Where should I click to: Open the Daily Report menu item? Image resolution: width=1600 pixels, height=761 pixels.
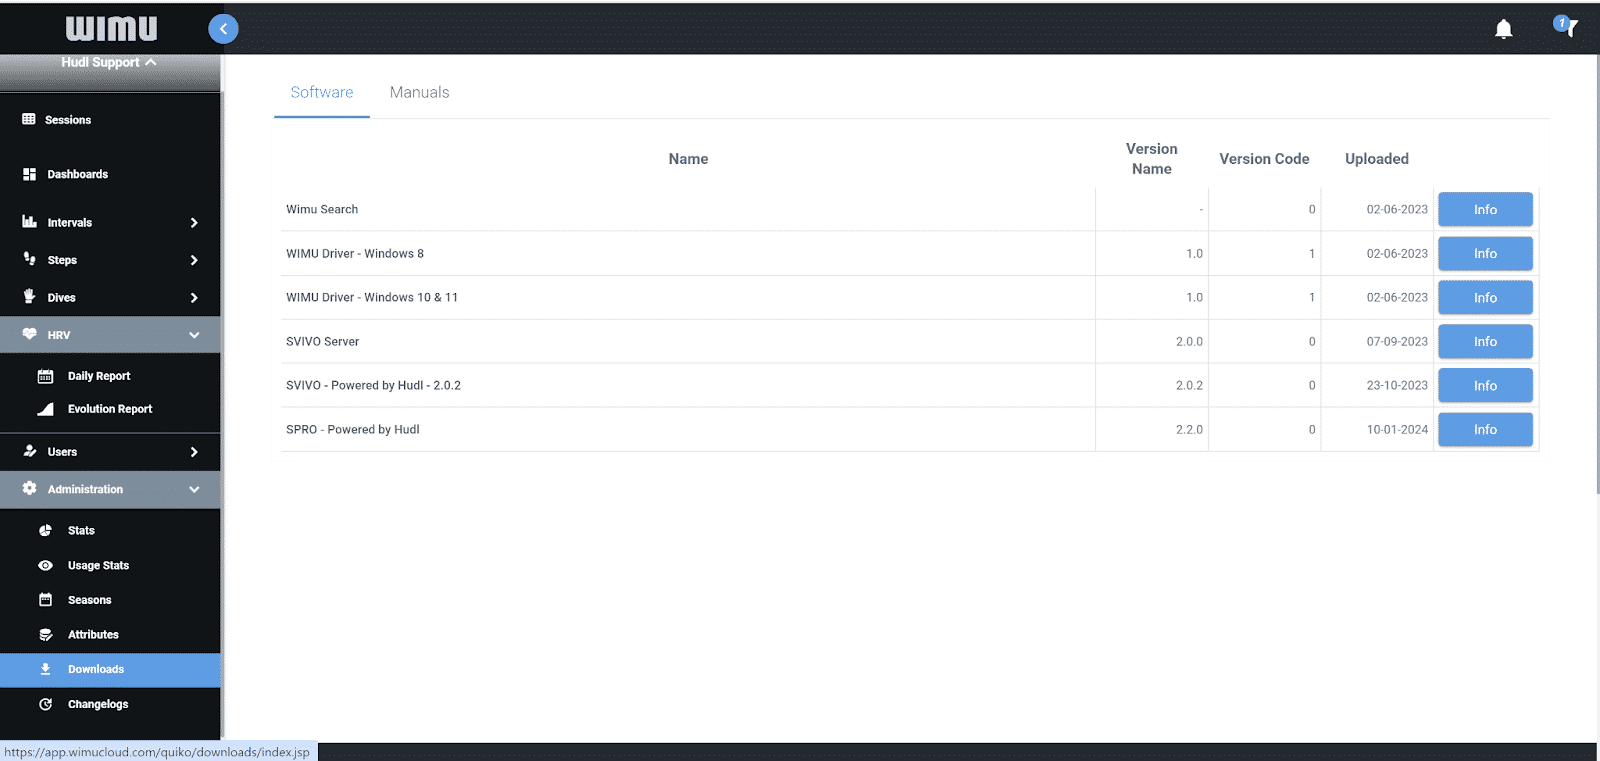pyautogui.click(x=98, y=376)
